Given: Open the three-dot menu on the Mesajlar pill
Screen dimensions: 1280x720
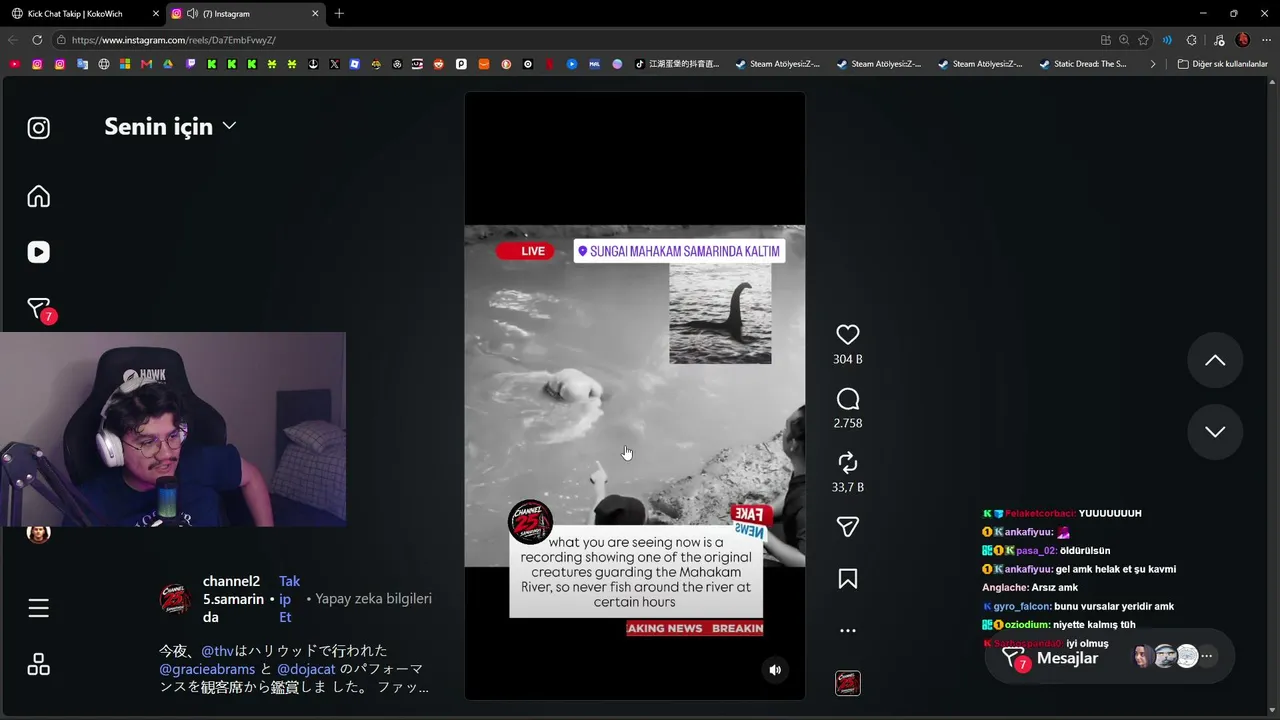Looking at the screenshot, I should [x=1207, y=657].
